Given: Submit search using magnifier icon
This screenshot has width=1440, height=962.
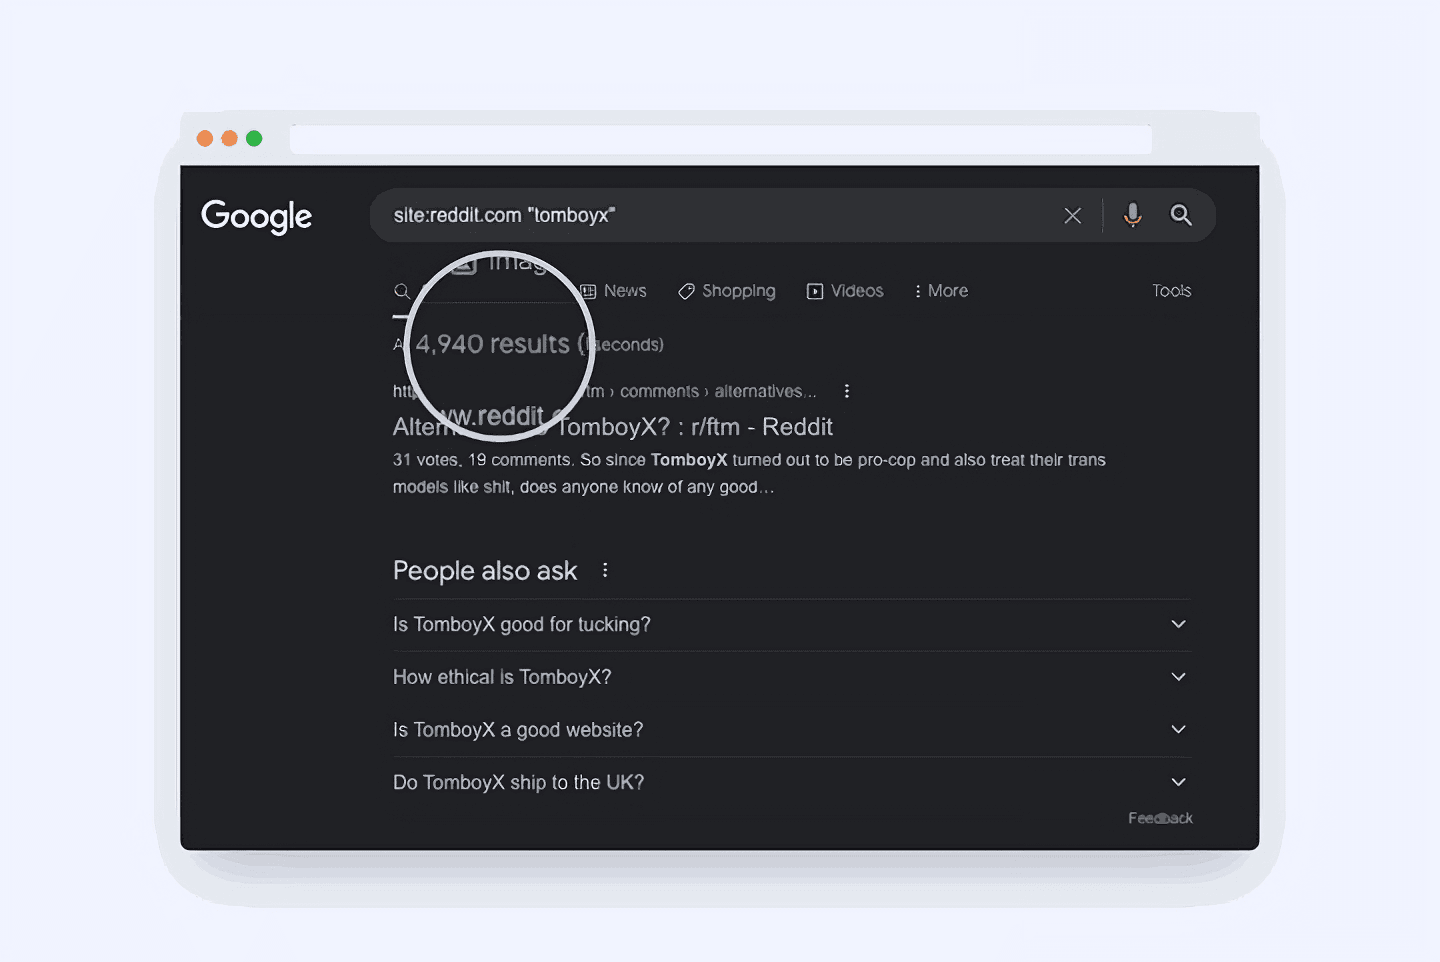Looking at the screenshot, I should pos(1181,215).
